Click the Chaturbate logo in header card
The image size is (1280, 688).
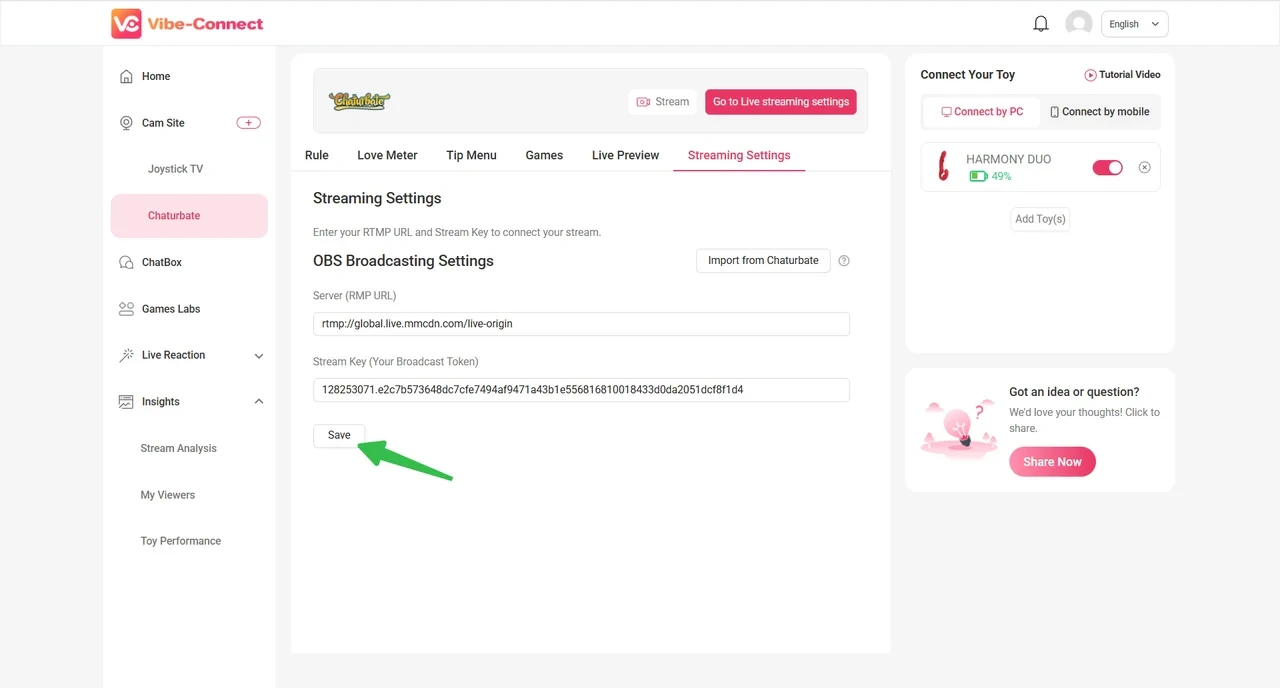pyautogui.click(x=359, y=101)
